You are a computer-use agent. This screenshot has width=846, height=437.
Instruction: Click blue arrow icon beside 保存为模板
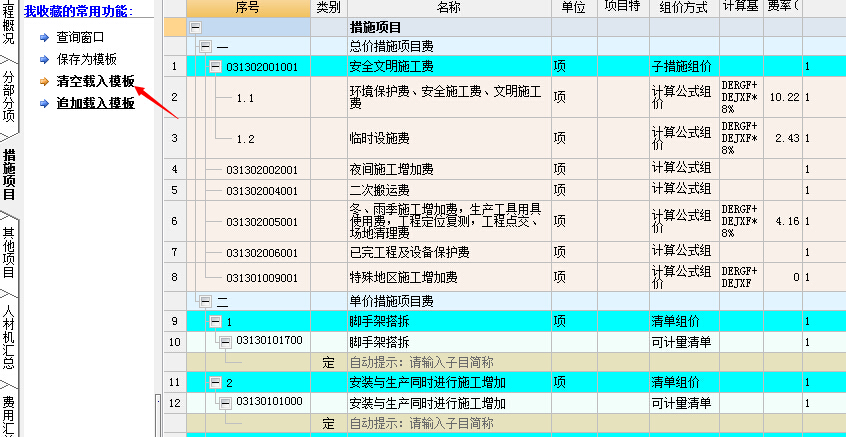pos(44,60)
